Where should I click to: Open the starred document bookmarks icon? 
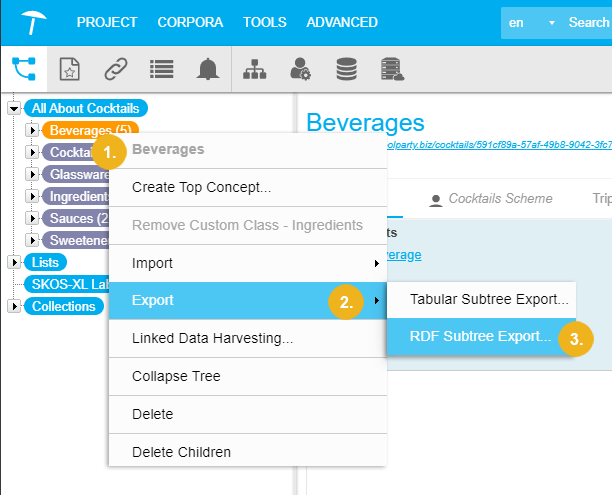[69, 68]
